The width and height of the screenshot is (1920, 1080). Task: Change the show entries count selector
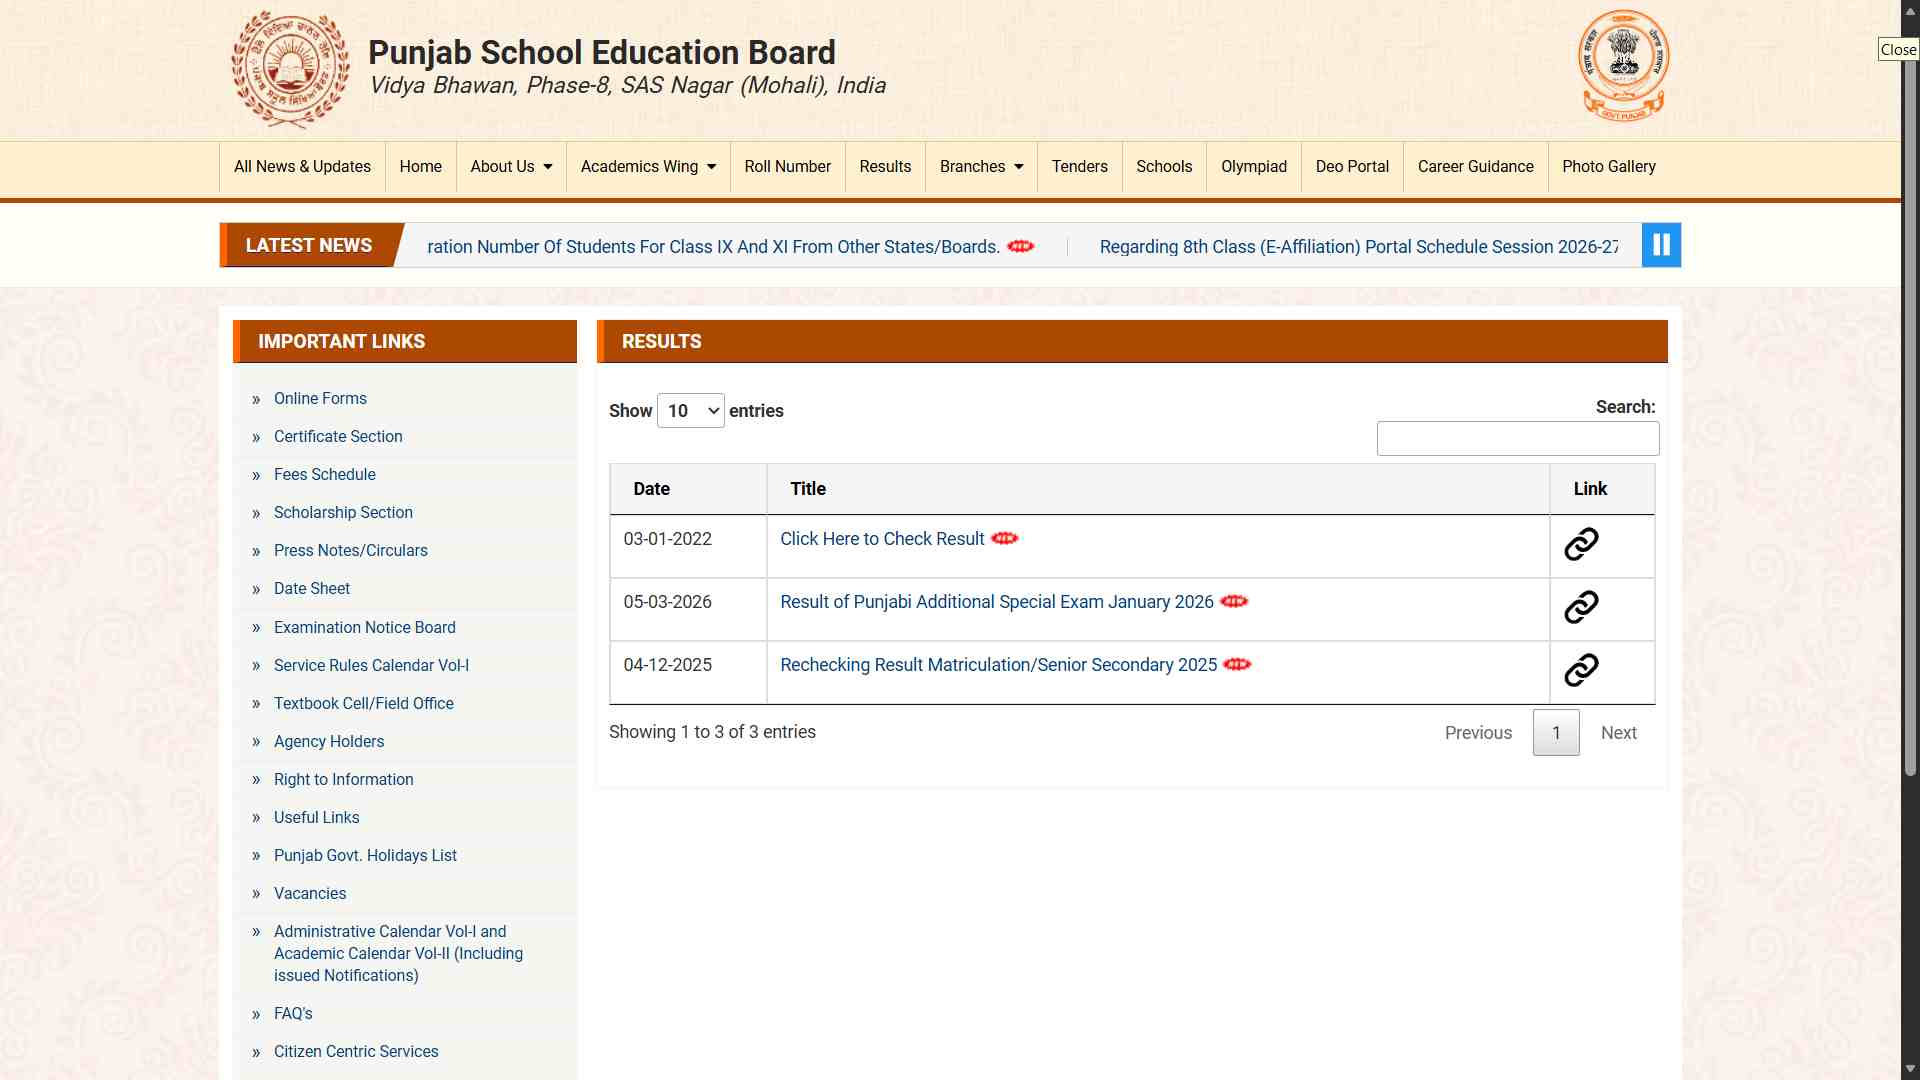(691, 411)
